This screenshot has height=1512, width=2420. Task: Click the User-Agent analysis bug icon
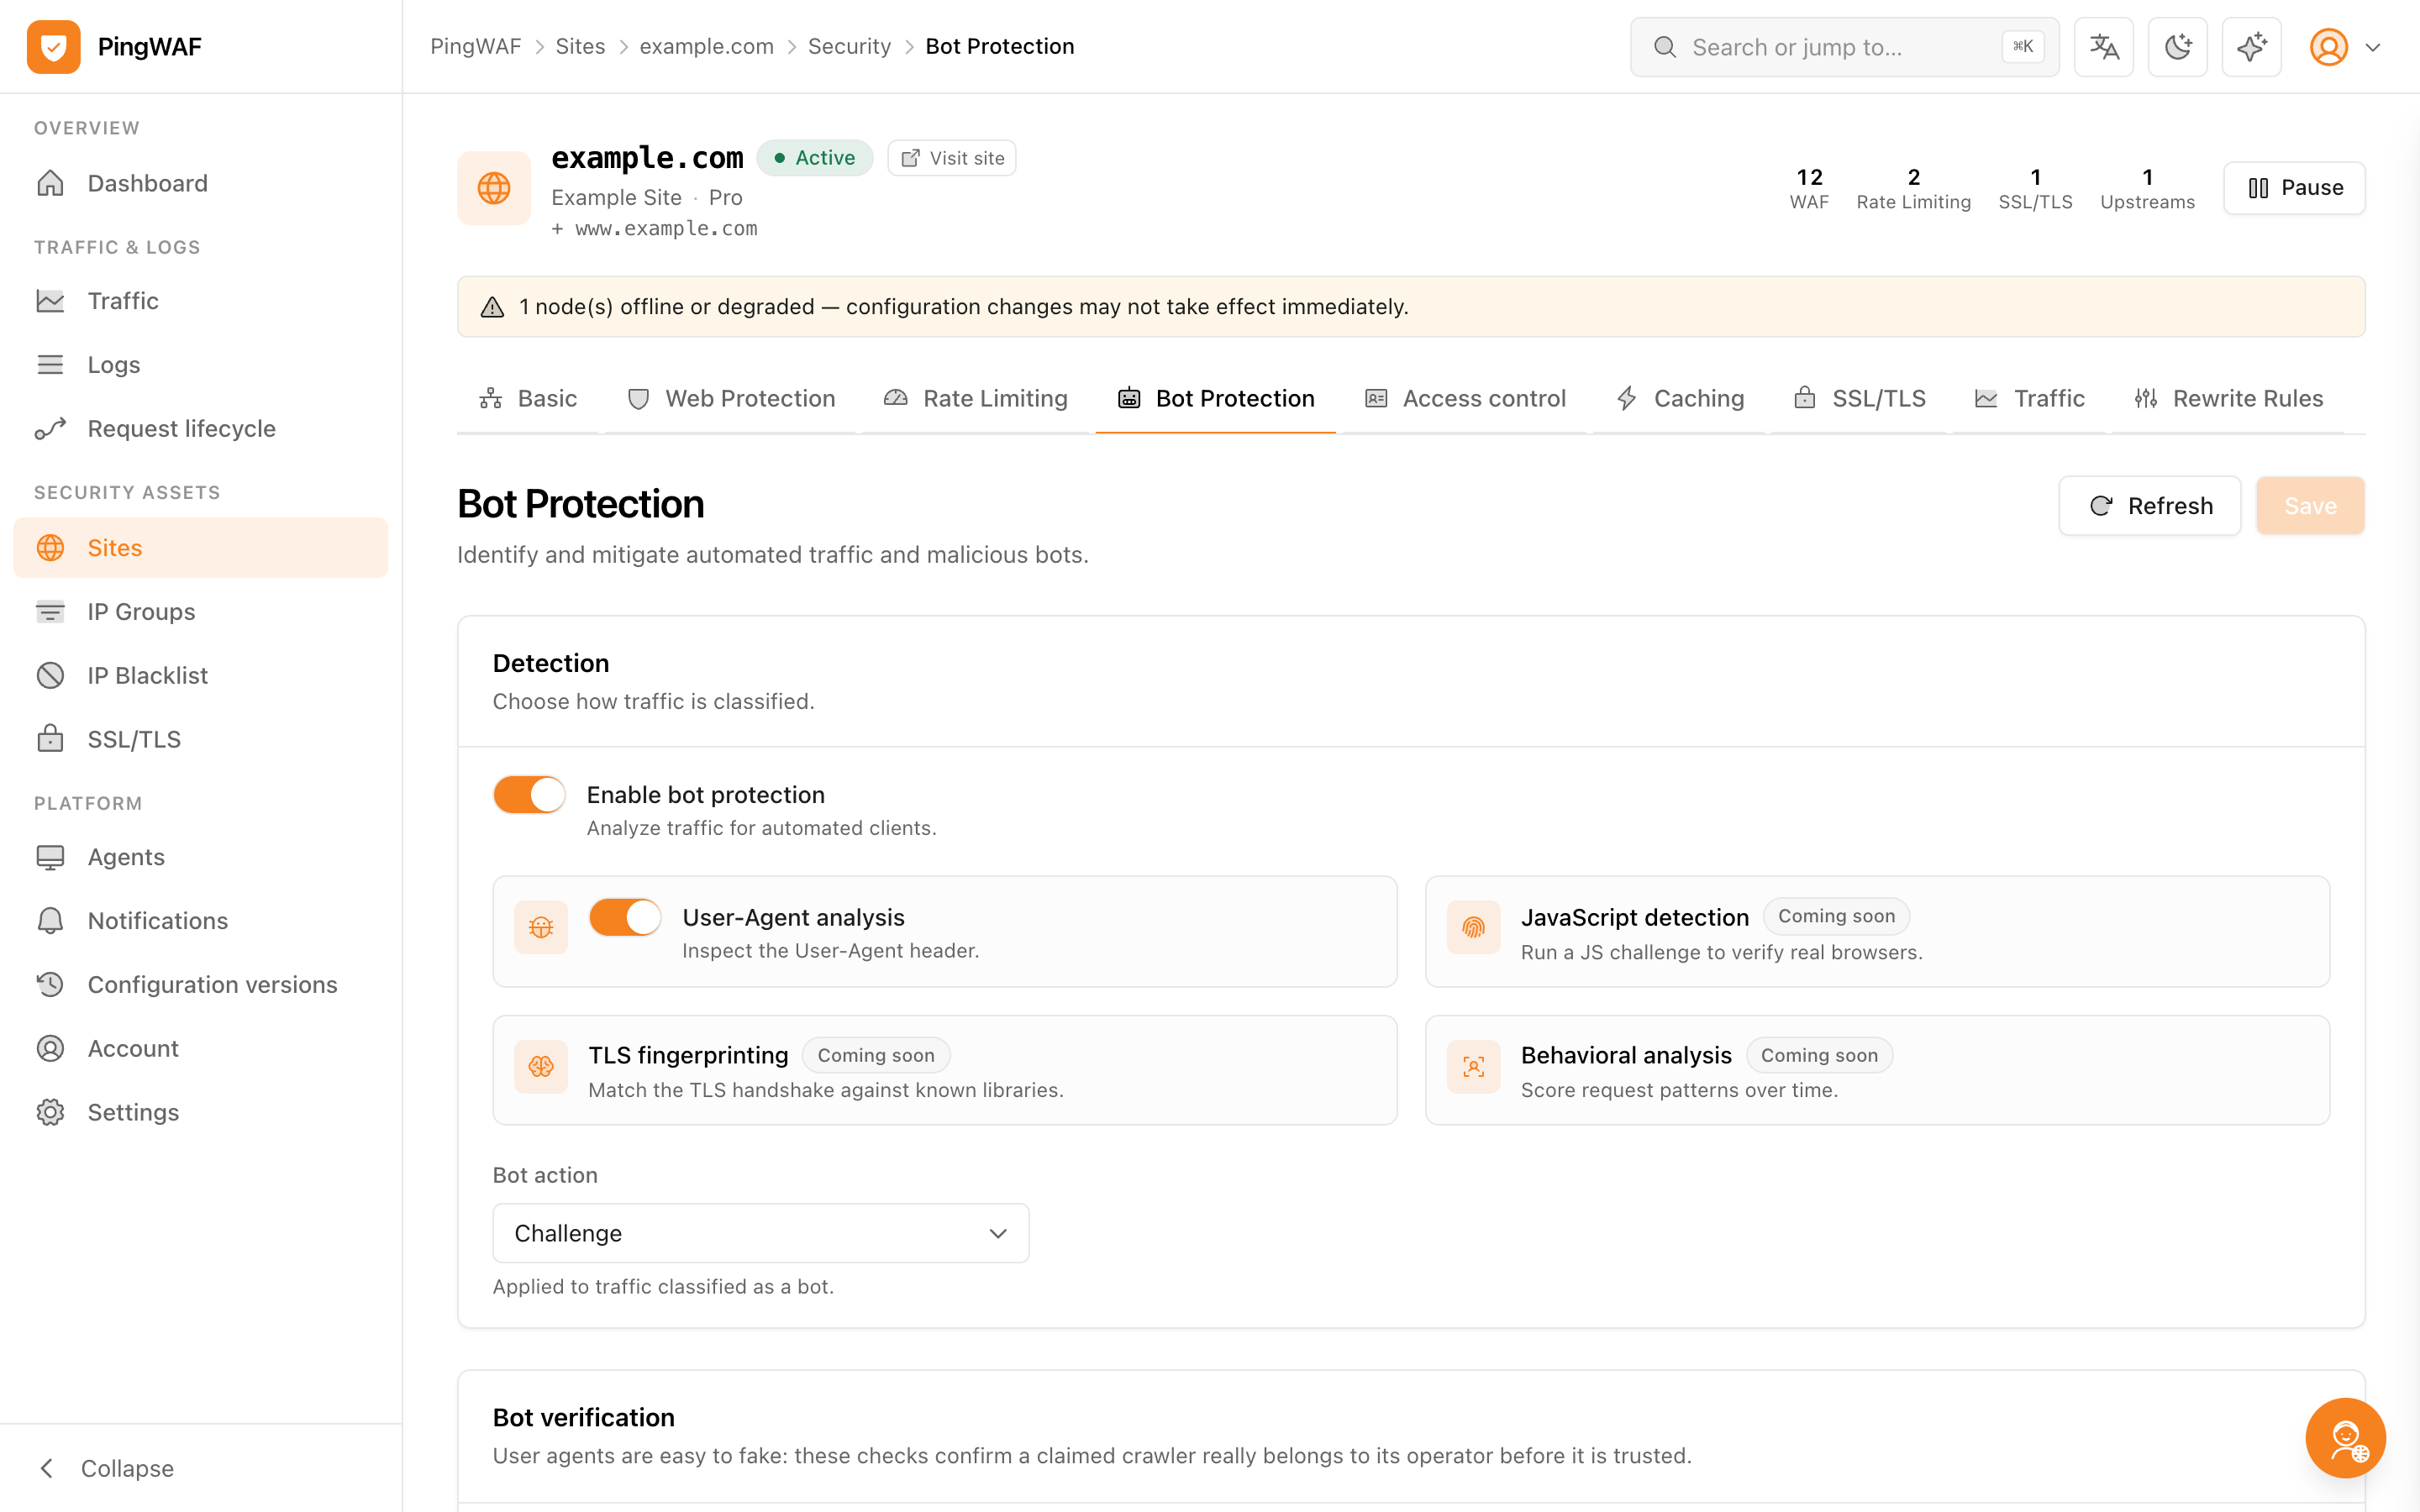click(541, 928)
